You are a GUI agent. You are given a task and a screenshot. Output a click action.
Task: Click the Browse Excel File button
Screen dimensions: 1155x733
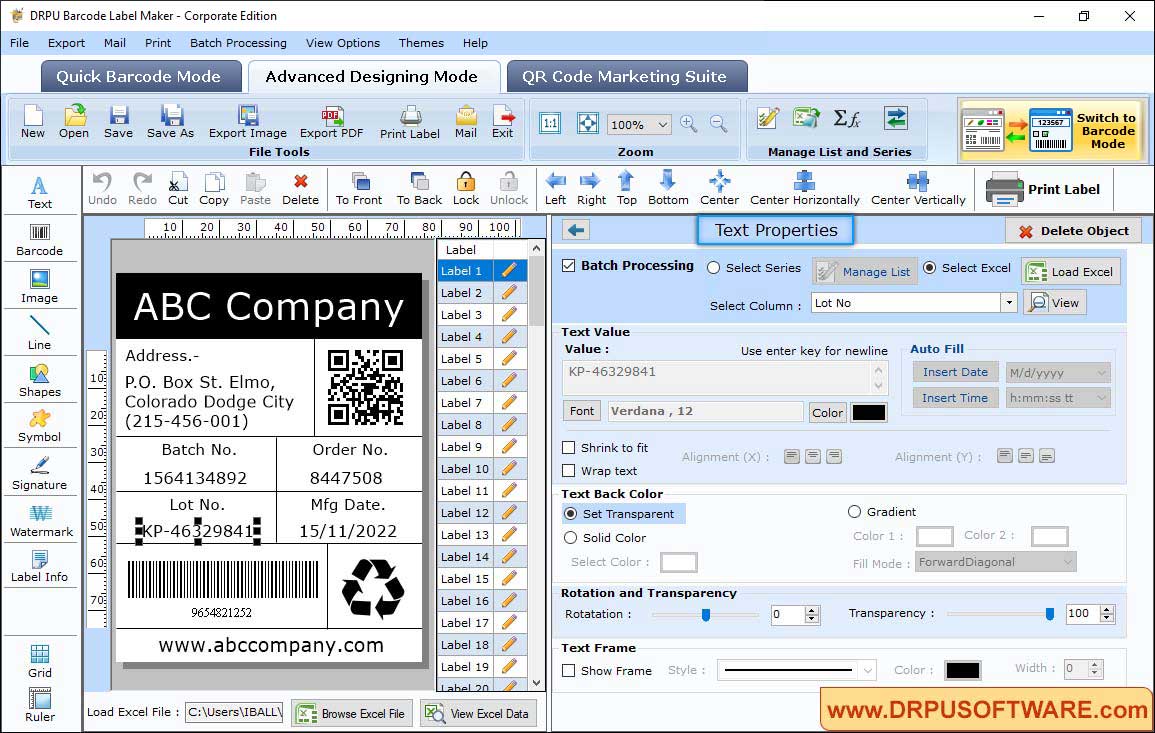tap(351, 713)
